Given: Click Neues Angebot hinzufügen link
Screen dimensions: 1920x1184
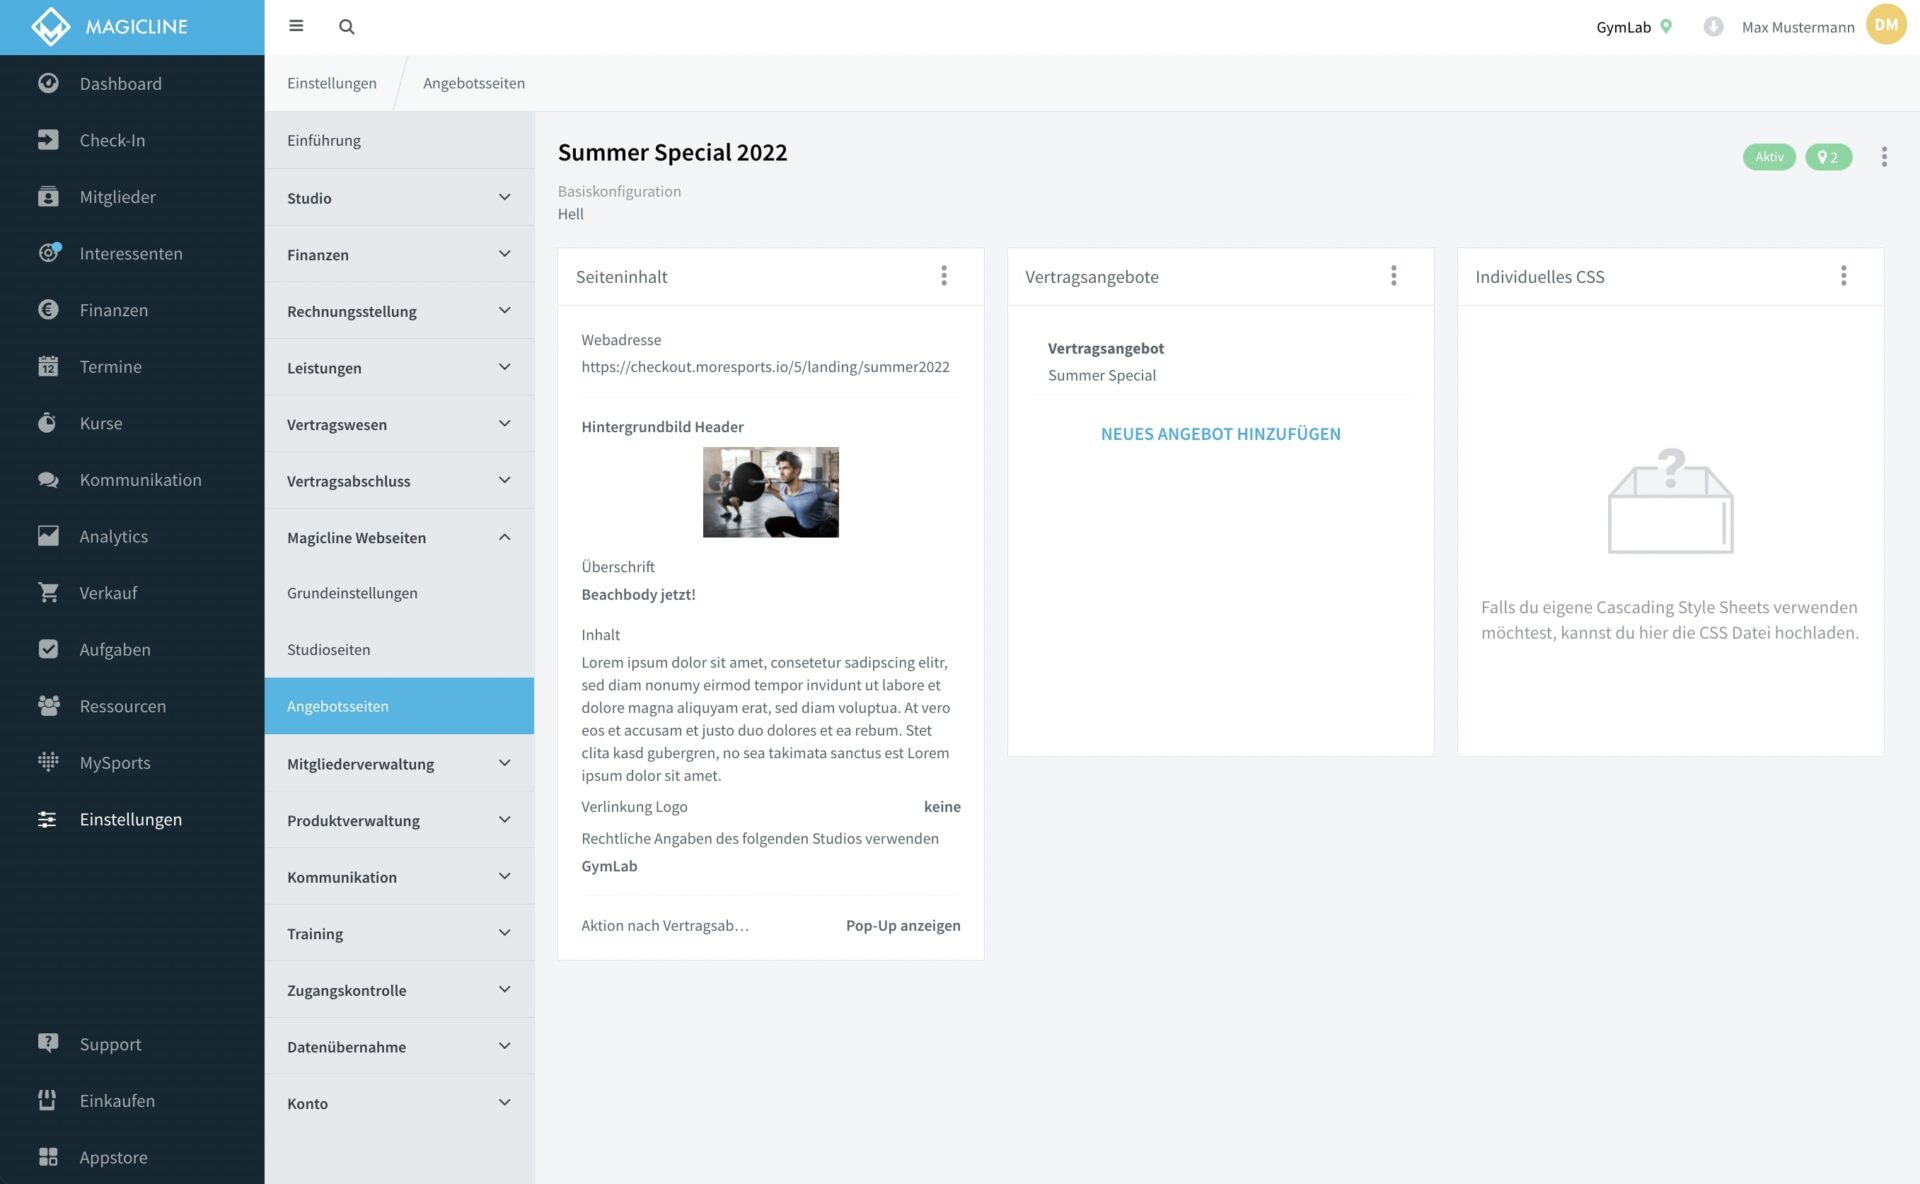Looking at the screenshot, I should 1220,434.
